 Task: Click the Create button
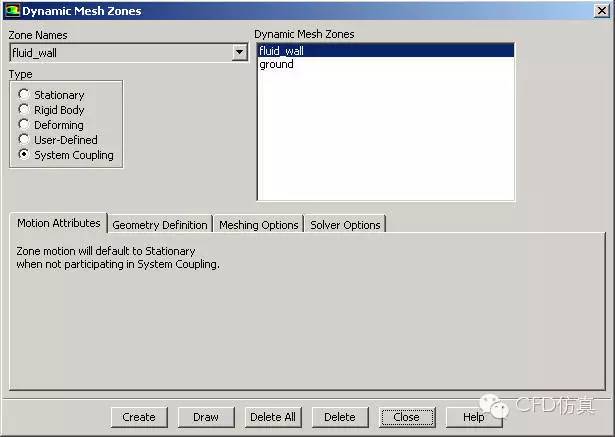(x=139, y=417)
